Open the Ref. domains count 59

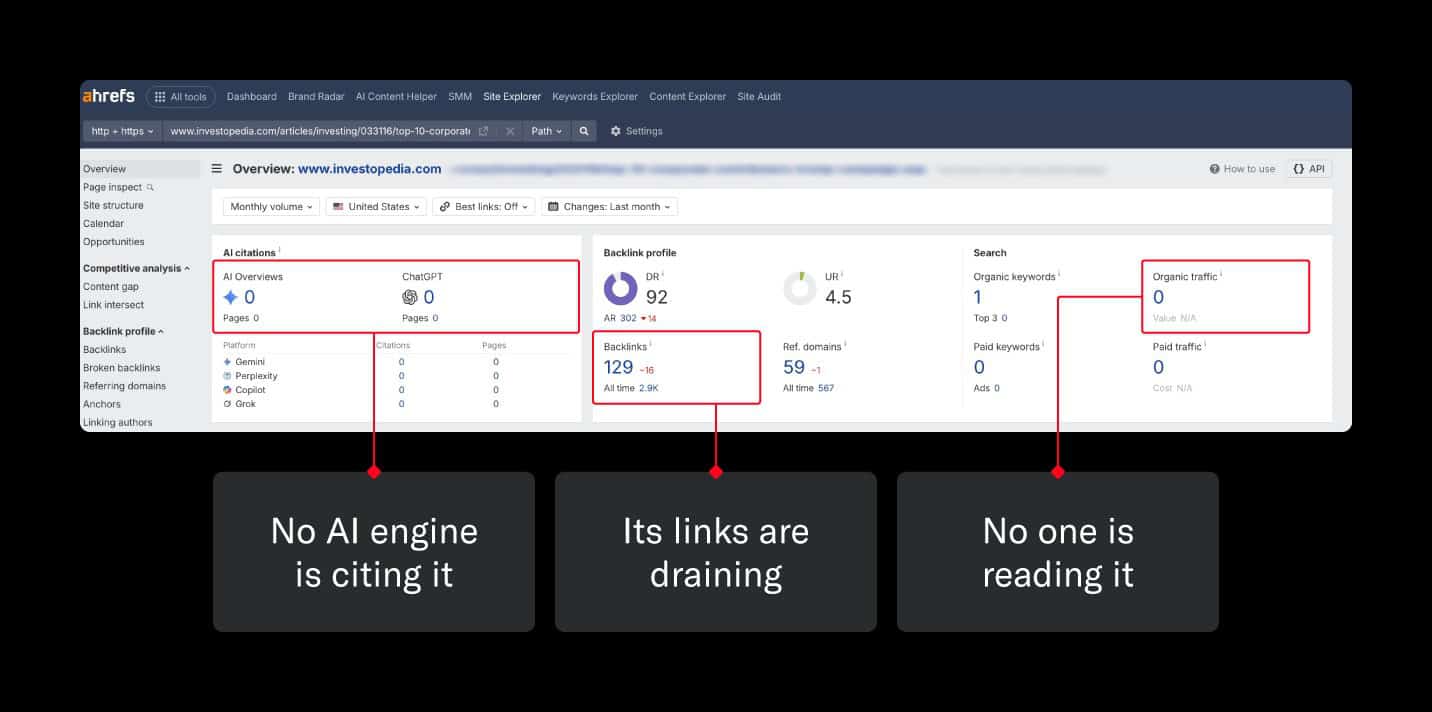(x=794, y=367)
